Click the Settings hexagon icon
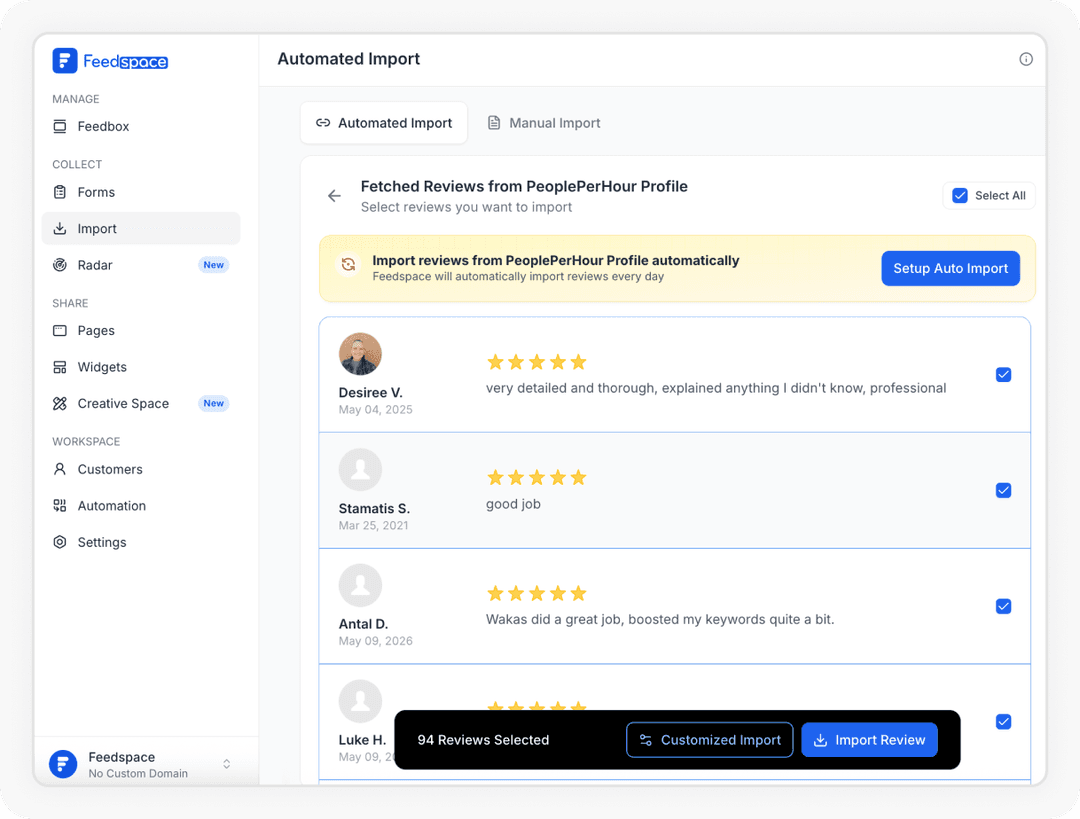The height and width of the screenshot is (819, 1080). click(x=60, y=542)
